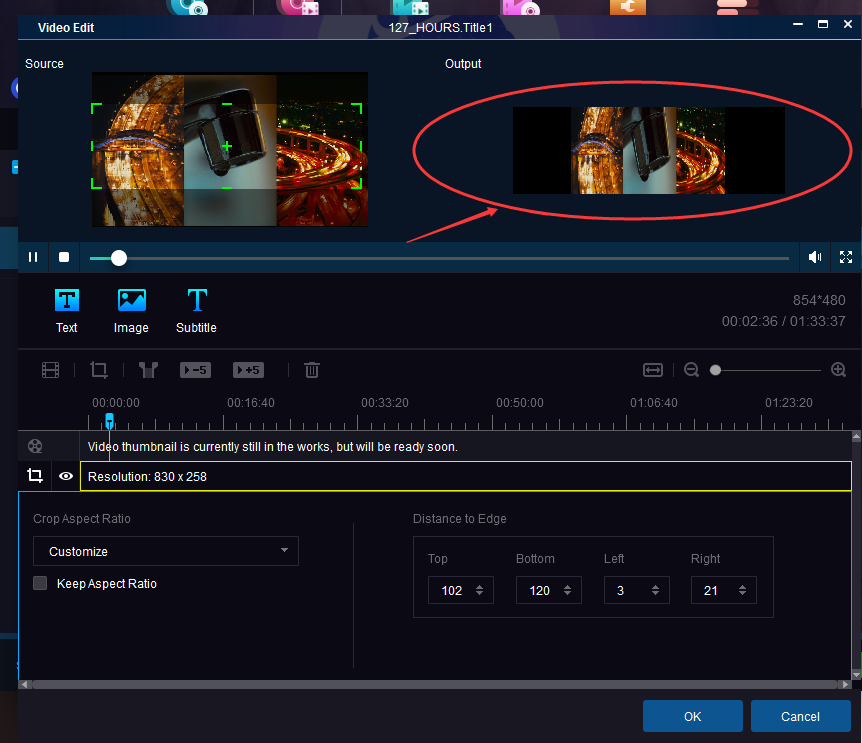Click the timeline zoom slider handle
Screen dimensions: 862x743
pyautogui.click(x=715, y=370)
